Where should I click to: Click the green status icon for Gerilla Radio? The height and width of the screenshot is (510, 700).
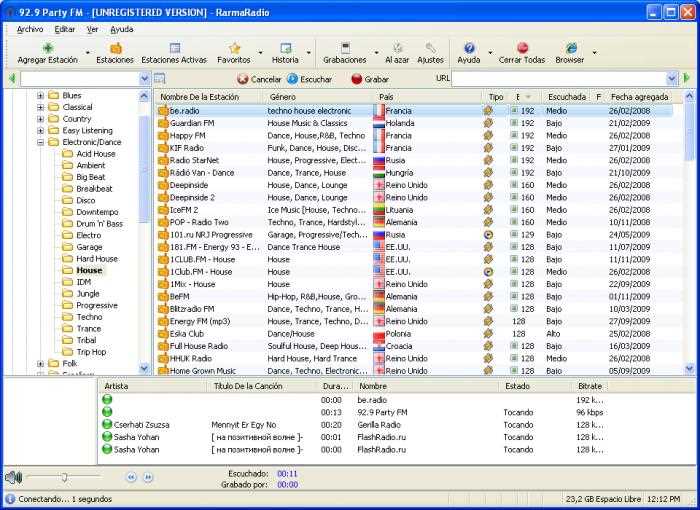click(107, 424)
